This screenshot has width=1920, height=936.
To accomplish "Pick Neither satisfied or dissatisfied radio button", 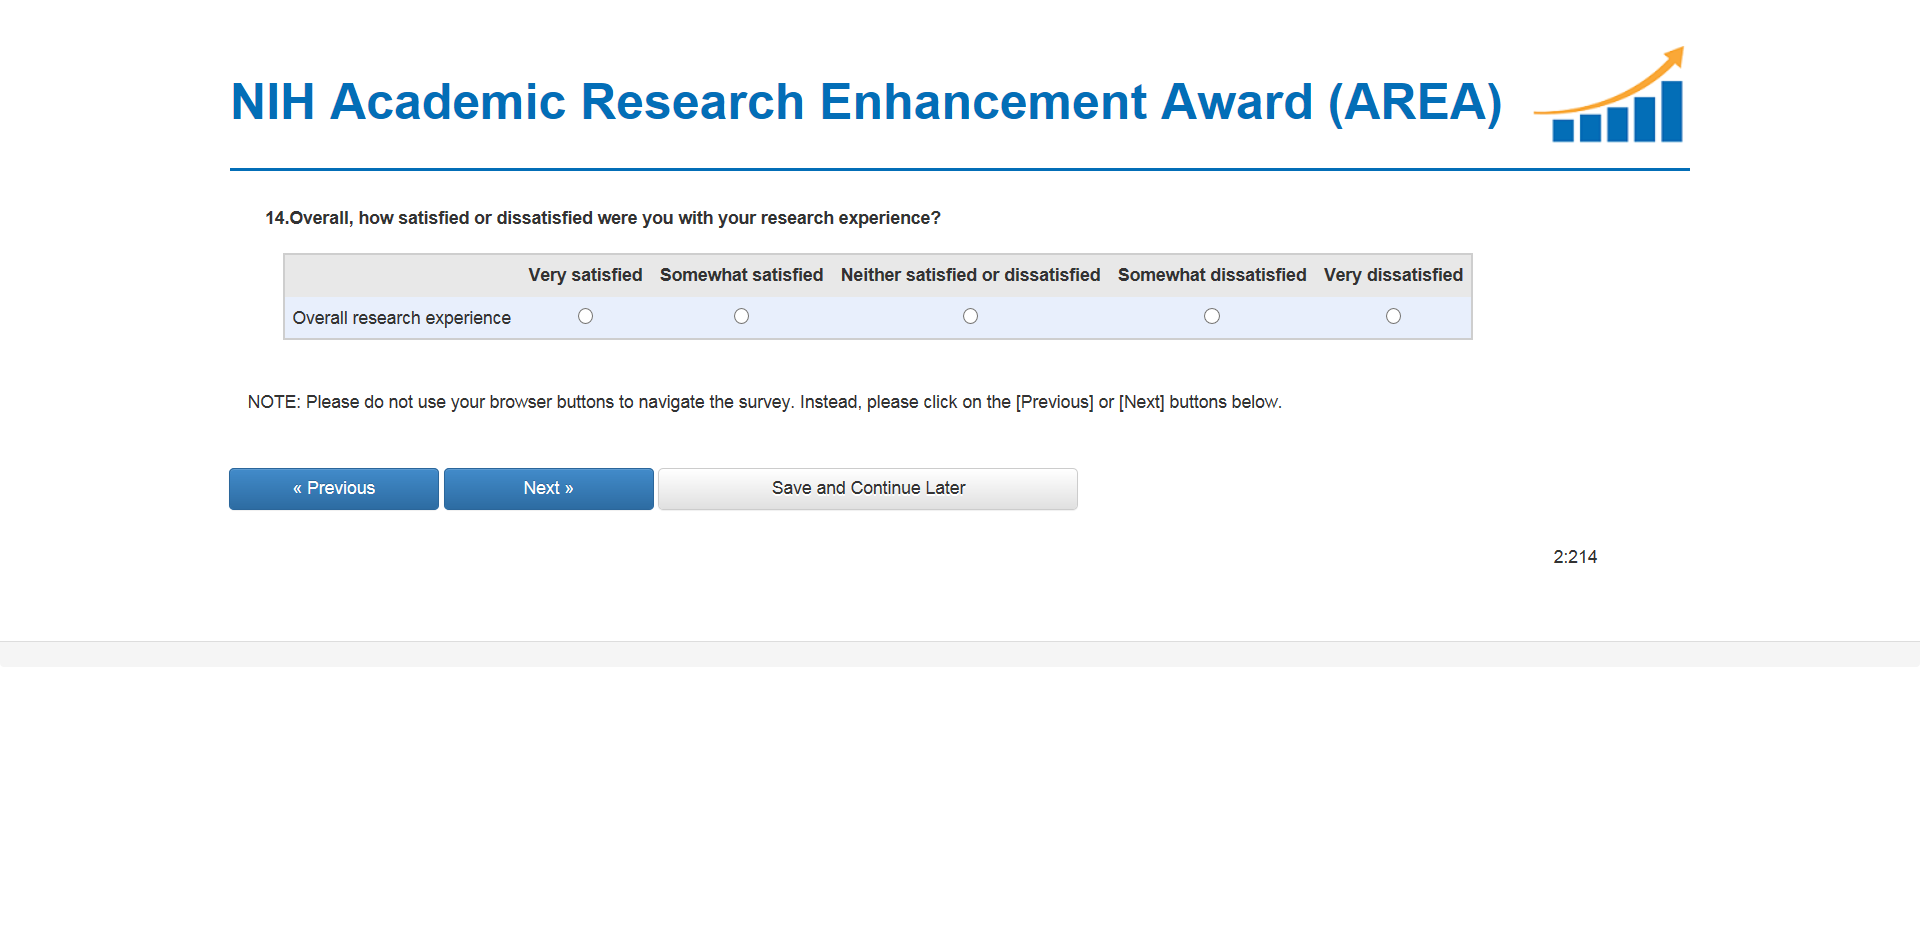I will [970, 316].
